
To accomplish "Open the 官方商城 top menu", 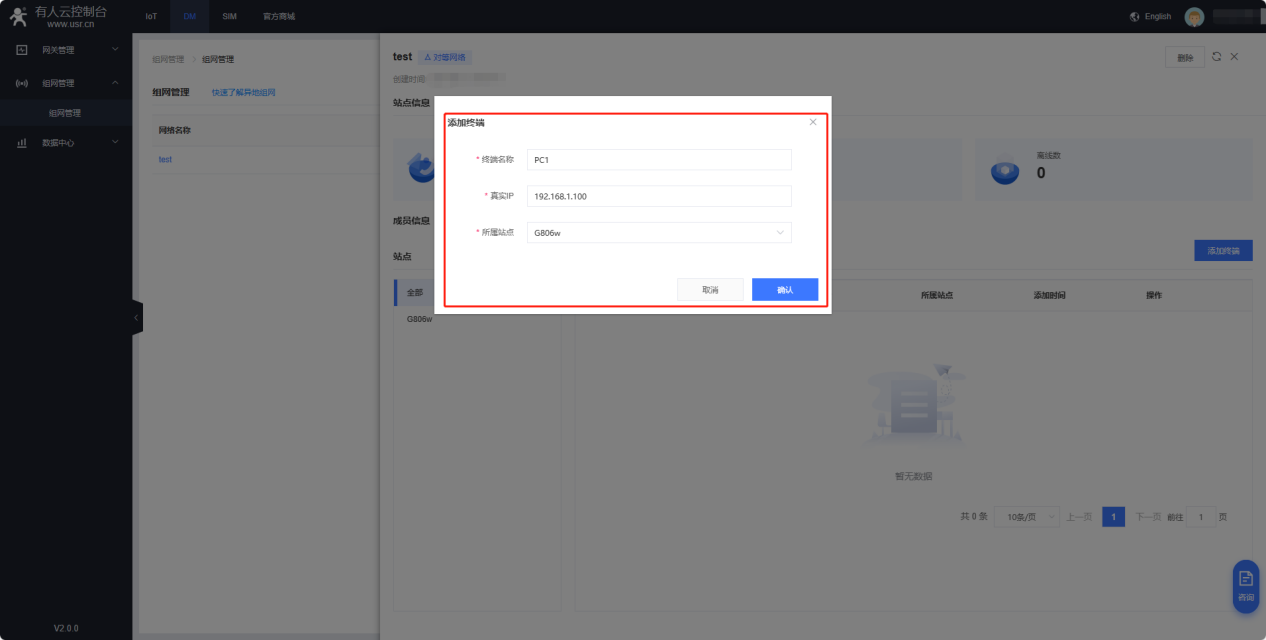I will coord(279,17).
